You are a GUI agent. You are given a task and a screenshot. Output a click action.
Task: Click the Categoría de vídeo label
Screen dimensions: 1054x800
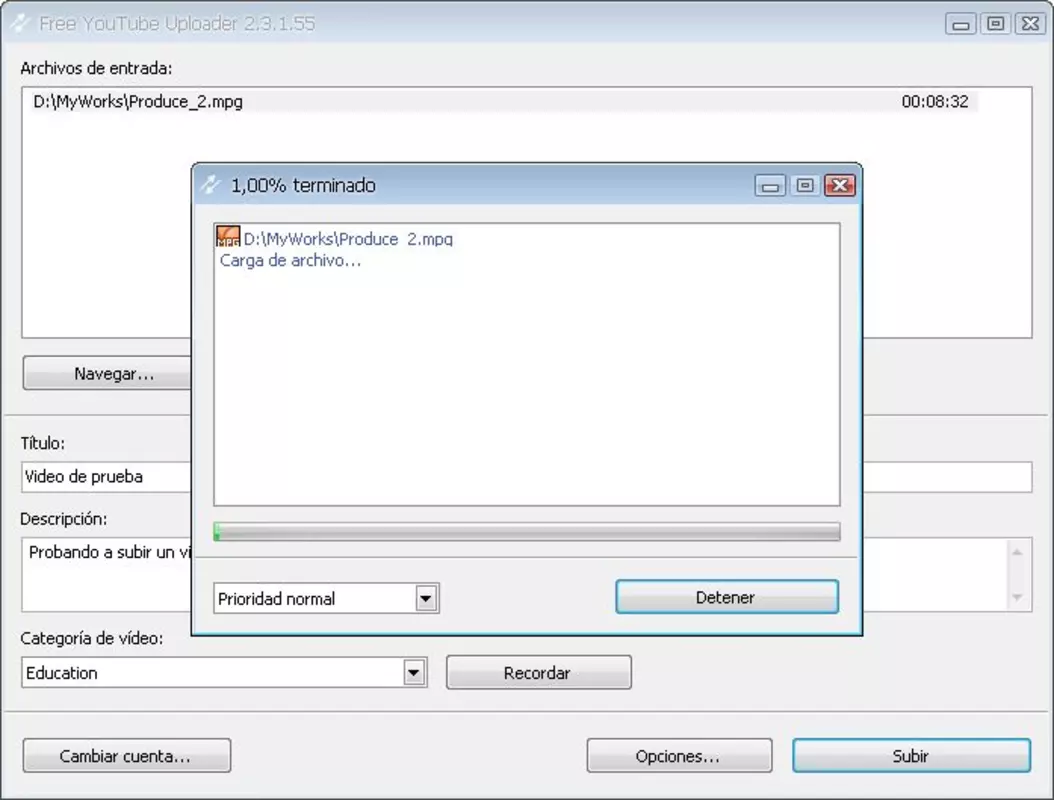tap(91, 638)
